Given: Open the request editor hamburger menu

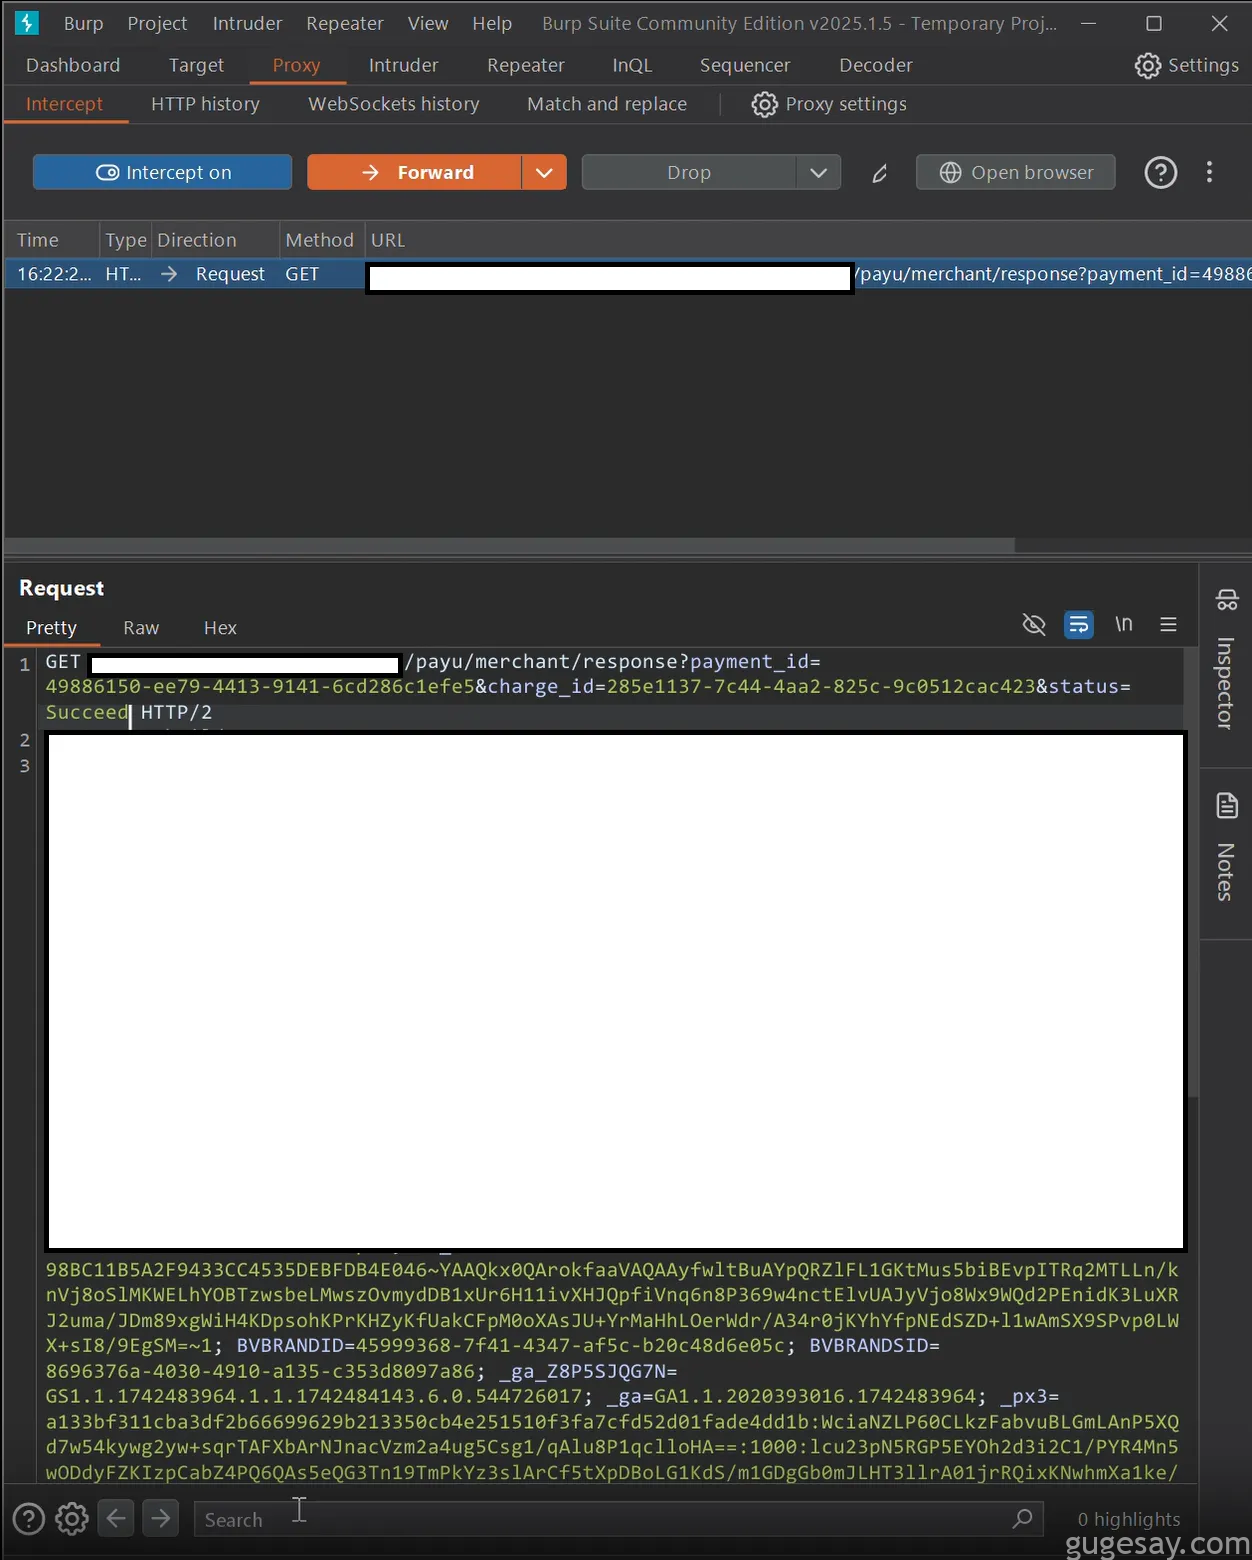Looking at the screenshot, I should 1168,624.
